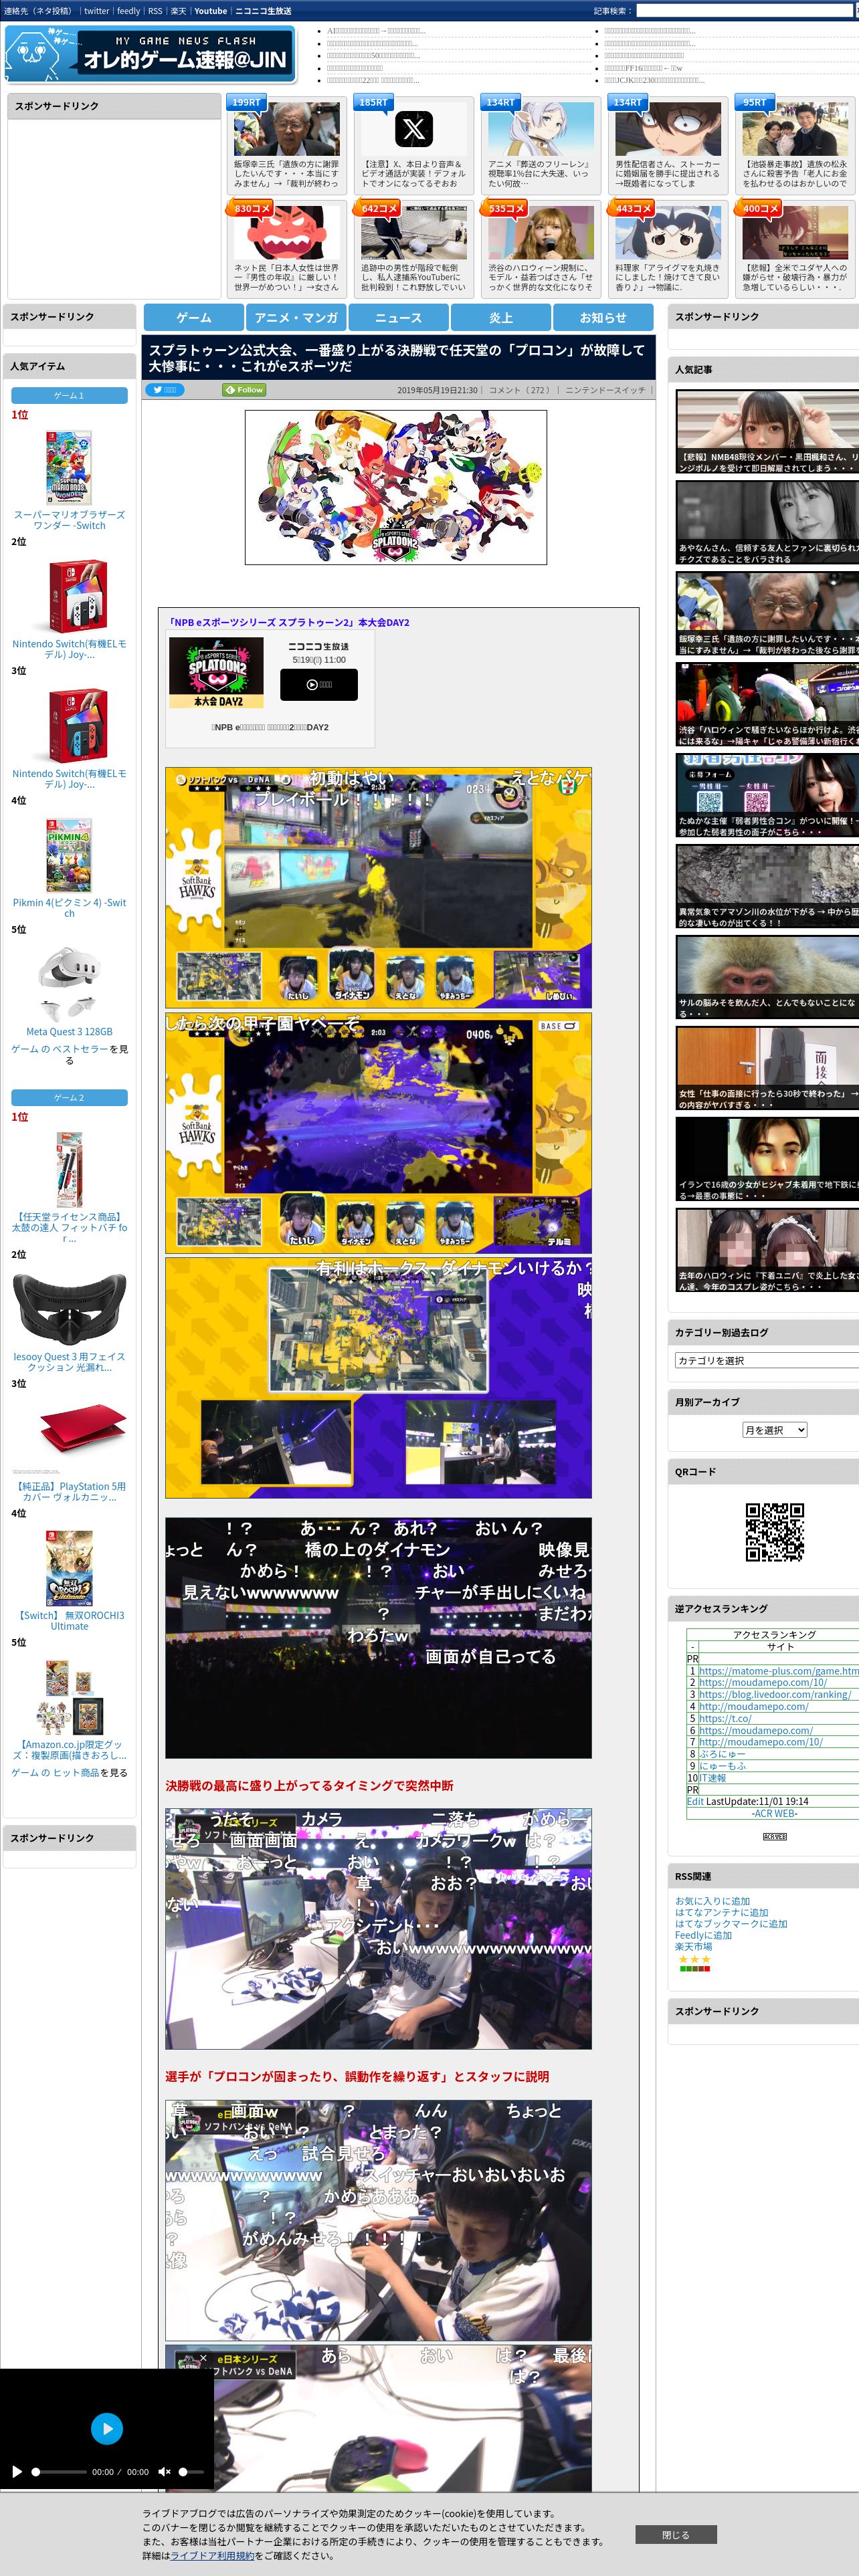The width and height of the screenshot is (859, 2576).
Task: Click the 太鼓の達人 drumstick product image
Action: coord(69,1169)
